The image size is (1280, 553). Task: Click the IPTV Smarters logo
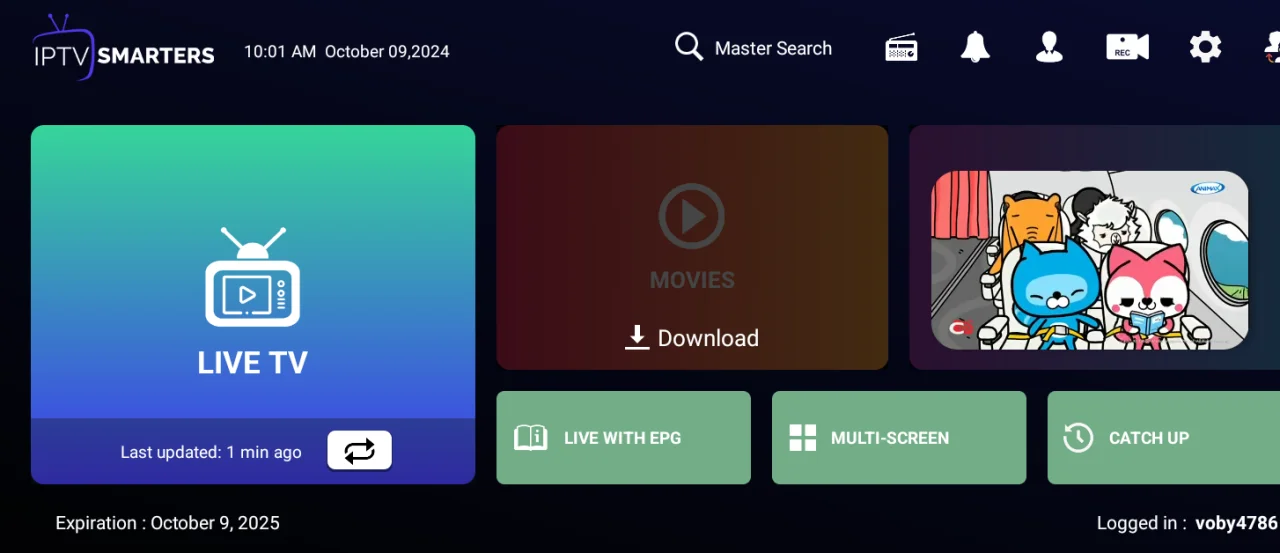tap(123, 48)
